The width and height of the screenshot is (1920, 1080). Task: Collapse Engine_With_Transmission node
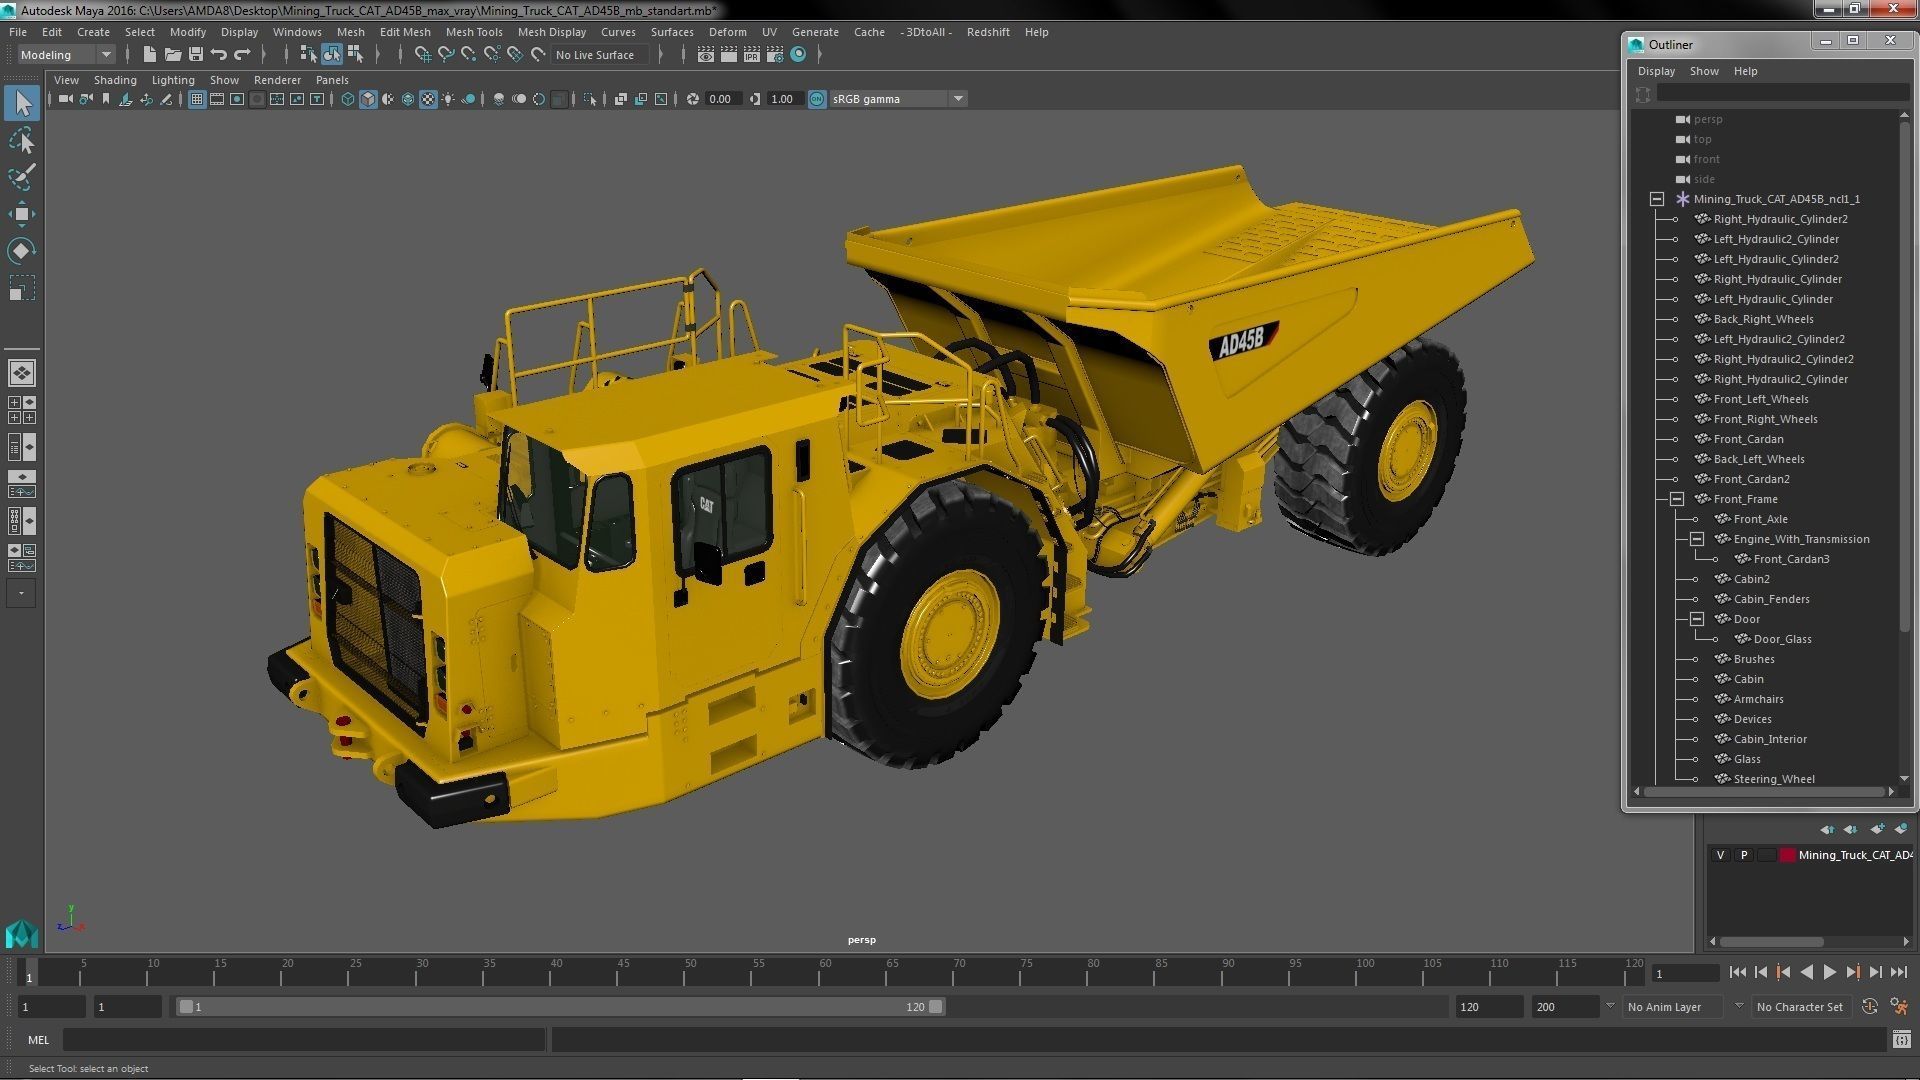coord(1697,539)
